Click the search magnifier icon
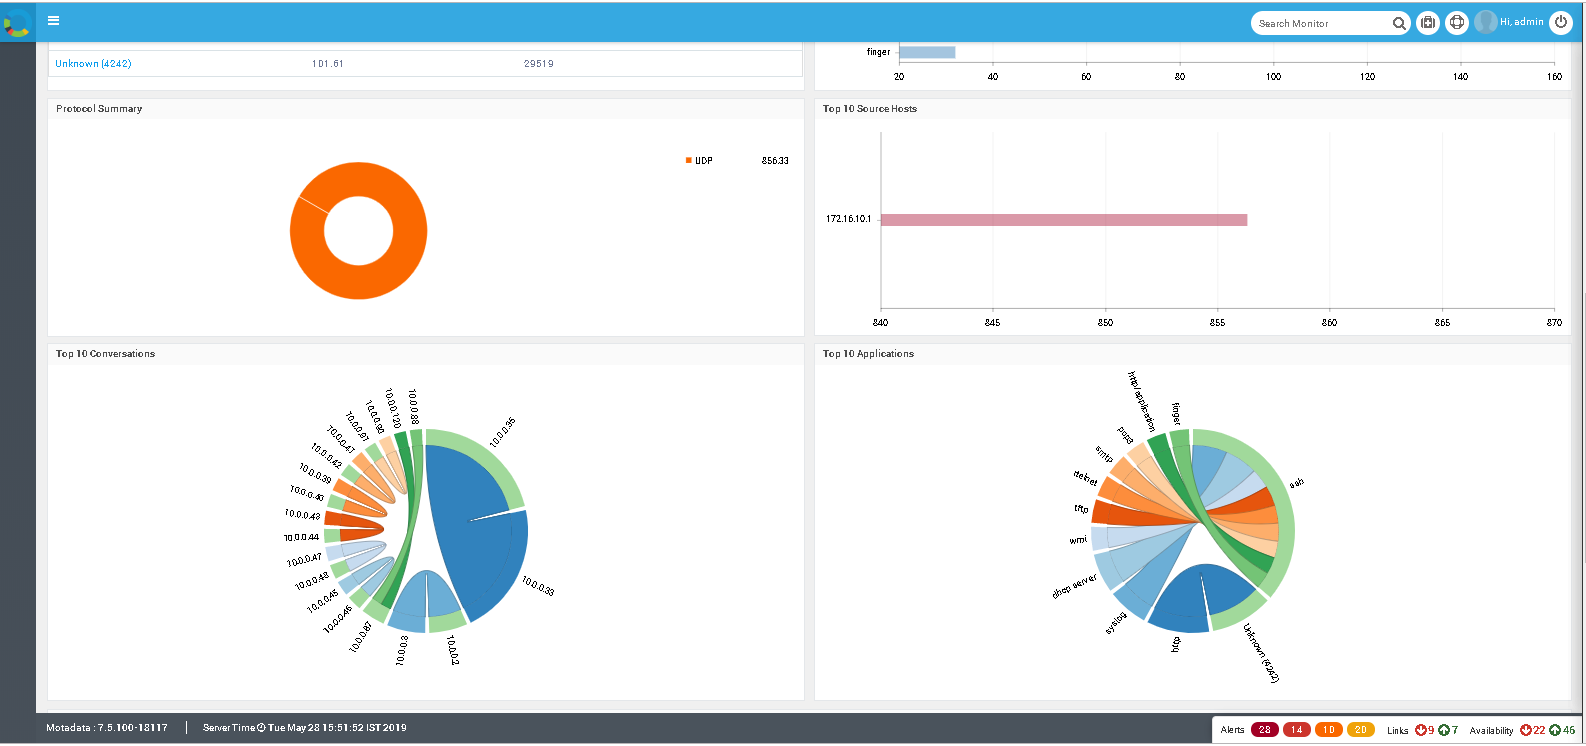The height and width of the screenshot is (746, 1586). (x=1399, y=23)
